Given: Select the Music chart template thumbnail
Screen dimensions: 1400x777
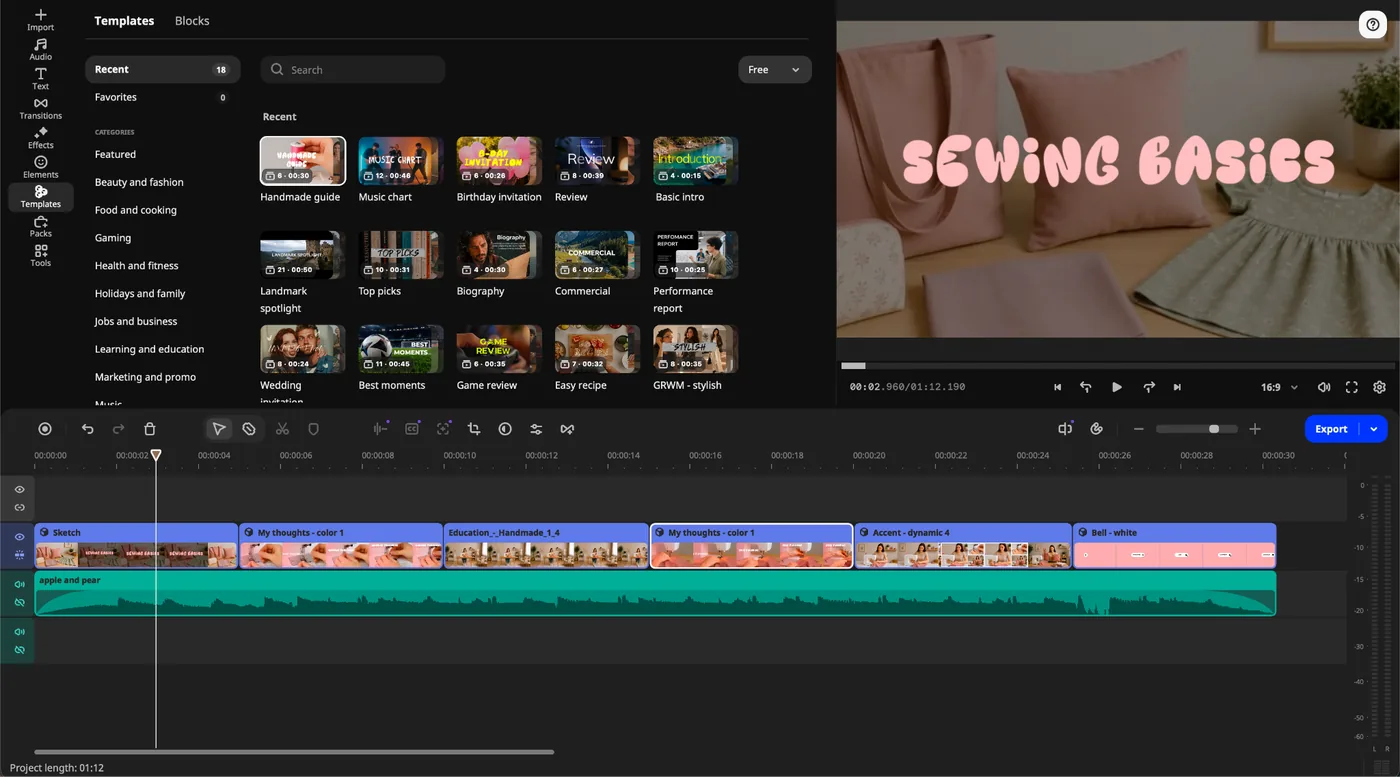Looking at the screenshot, I should [401, 161].
